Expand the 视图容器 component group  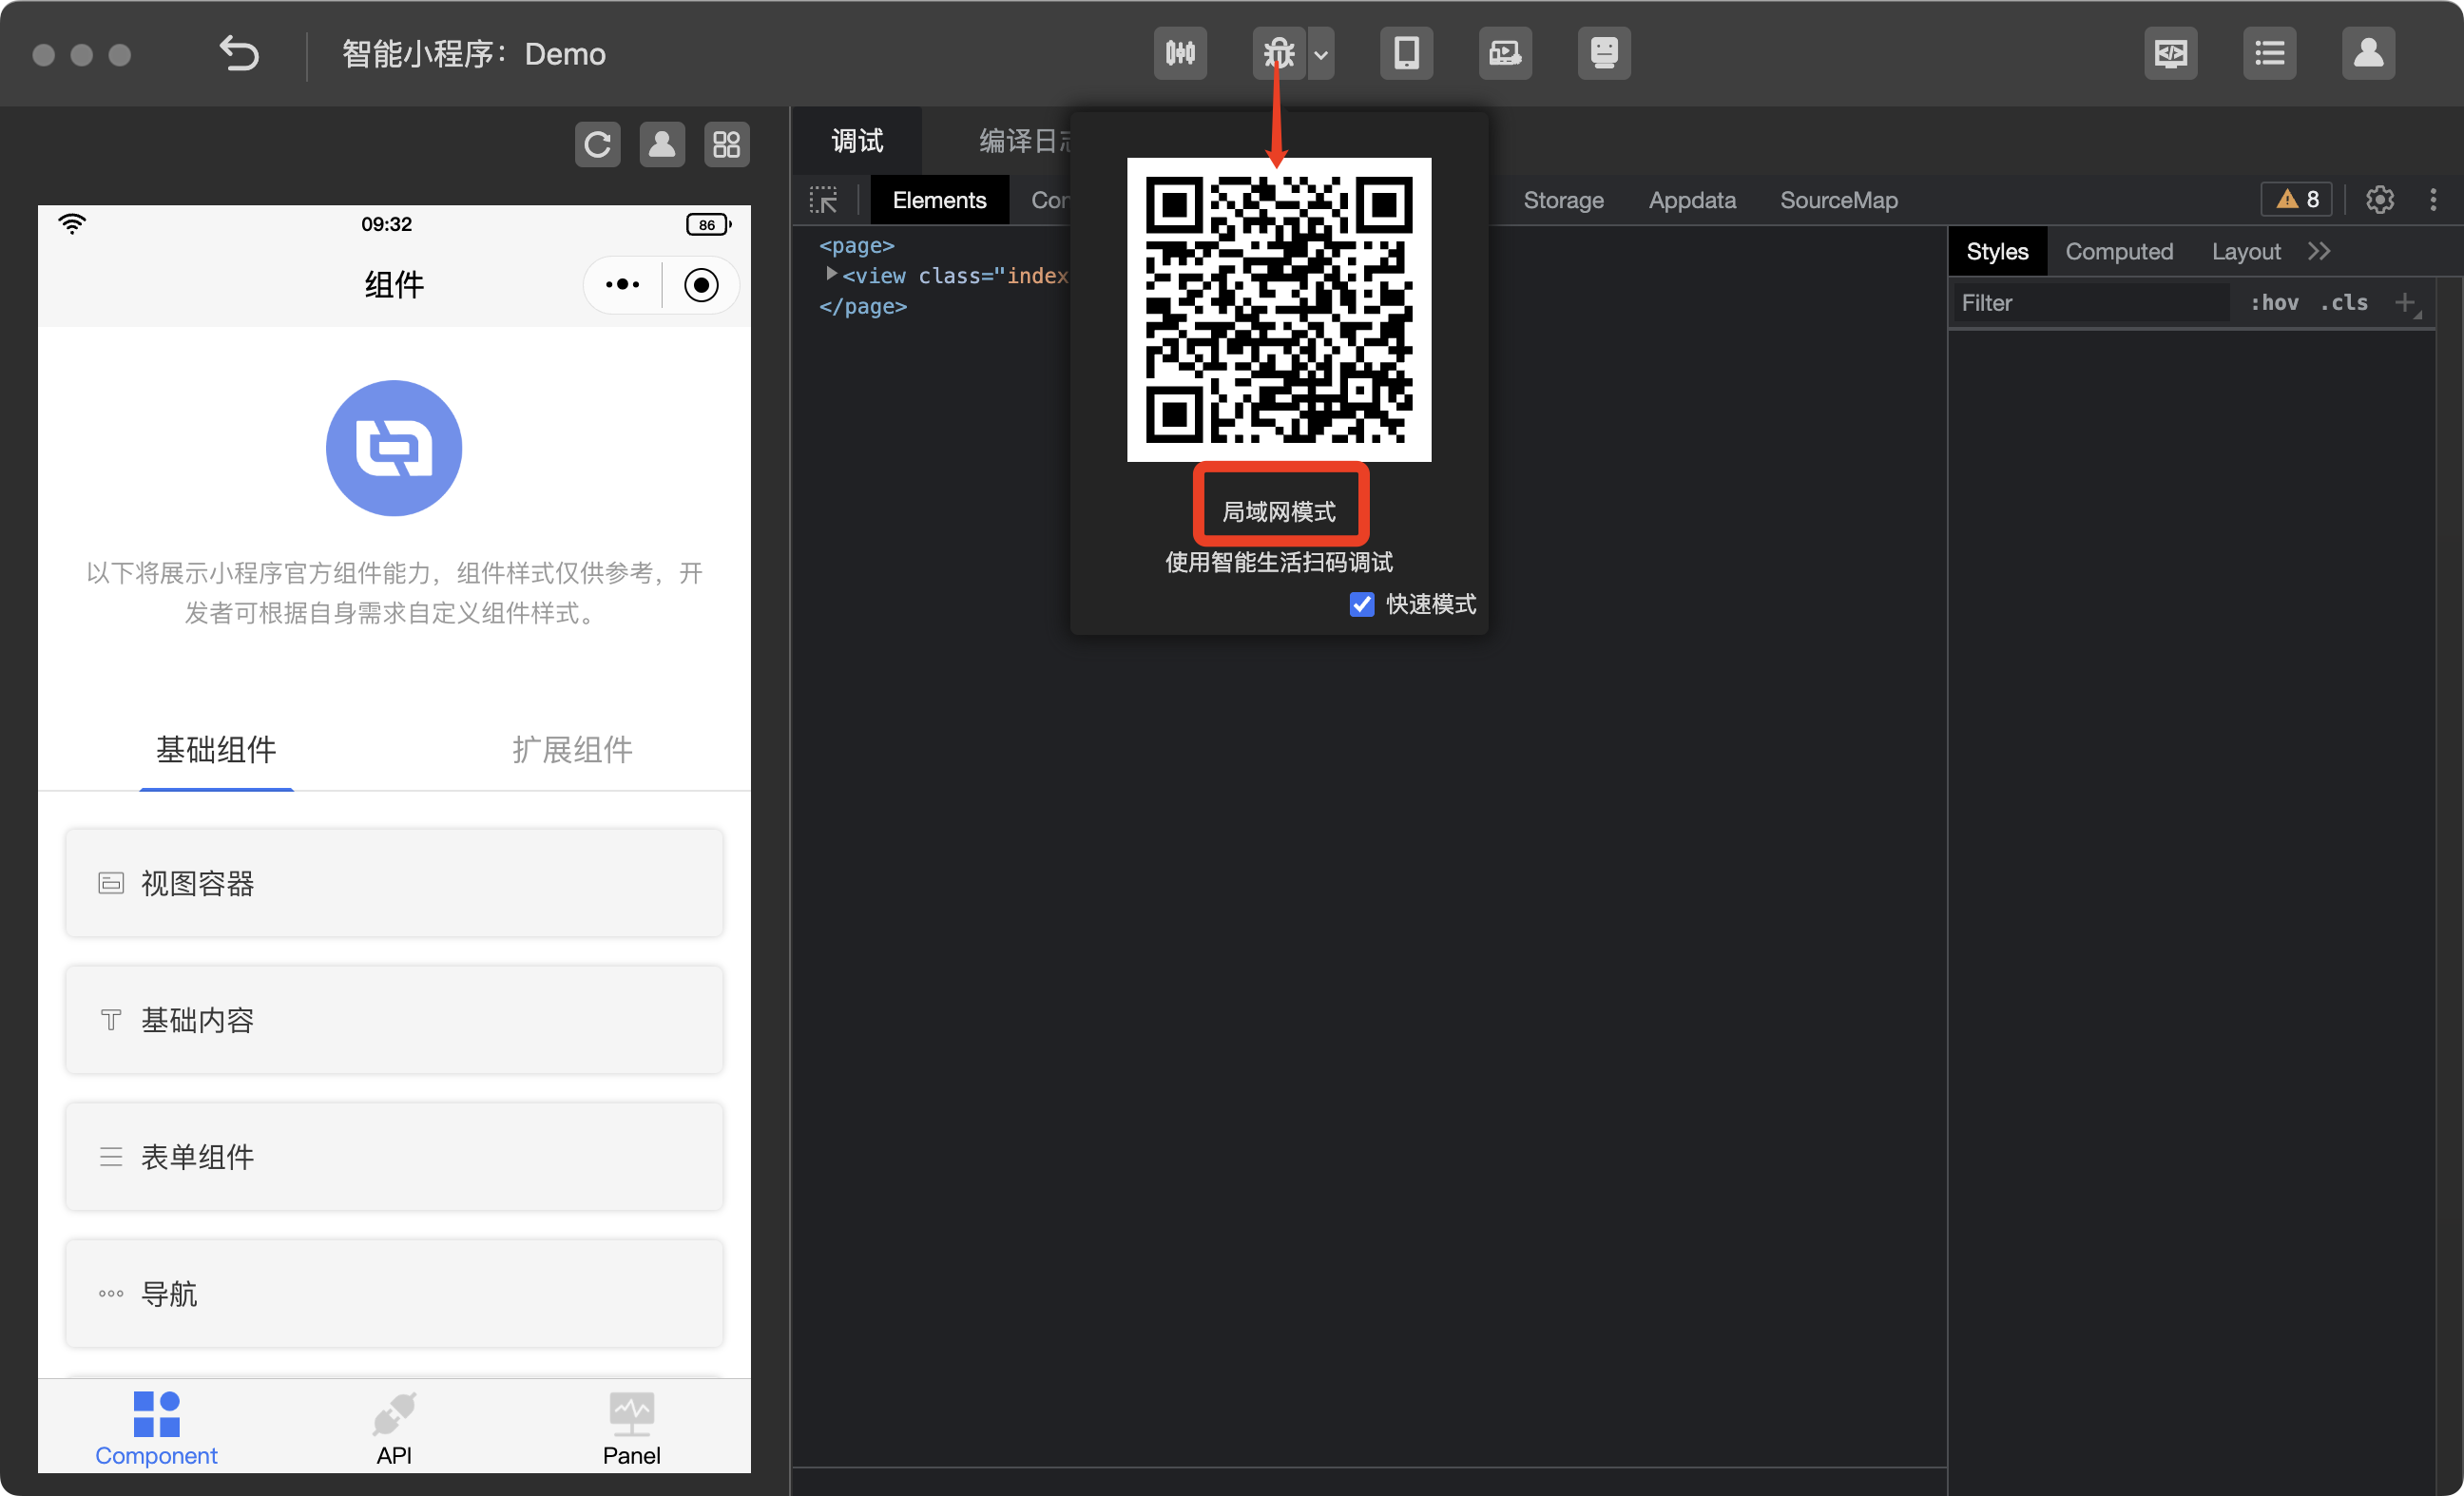pyautogui.click(x=394, y=883)
